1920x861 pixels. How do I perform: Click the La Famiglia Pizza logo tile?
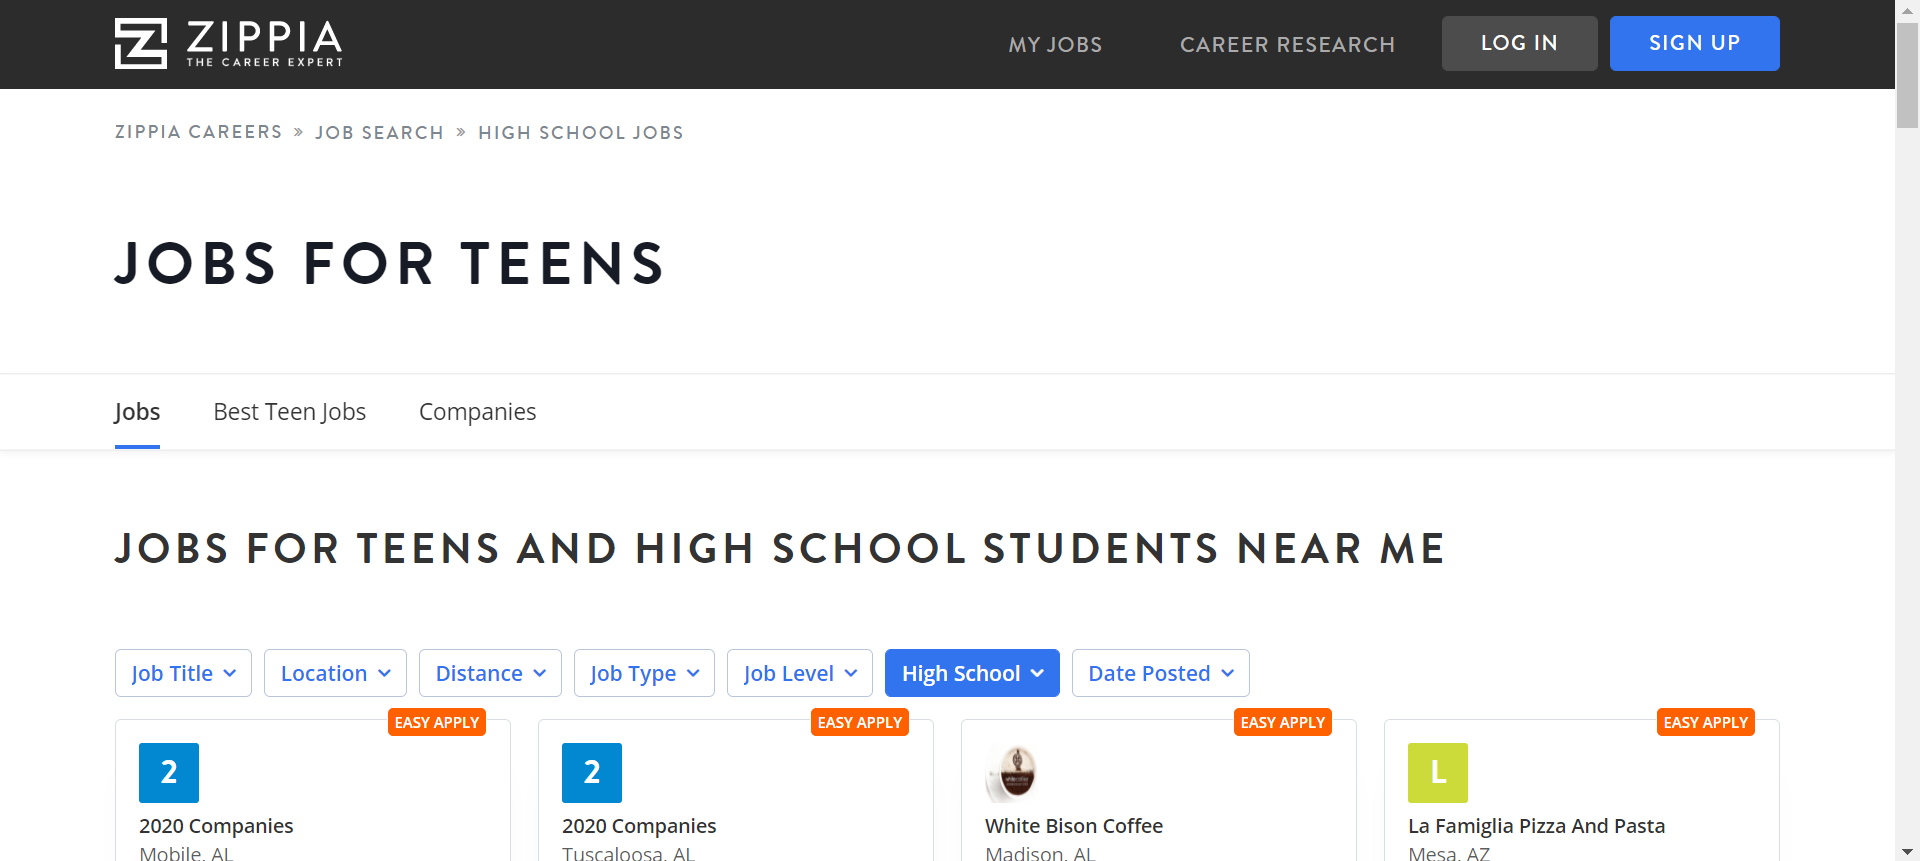point(1438,773)
